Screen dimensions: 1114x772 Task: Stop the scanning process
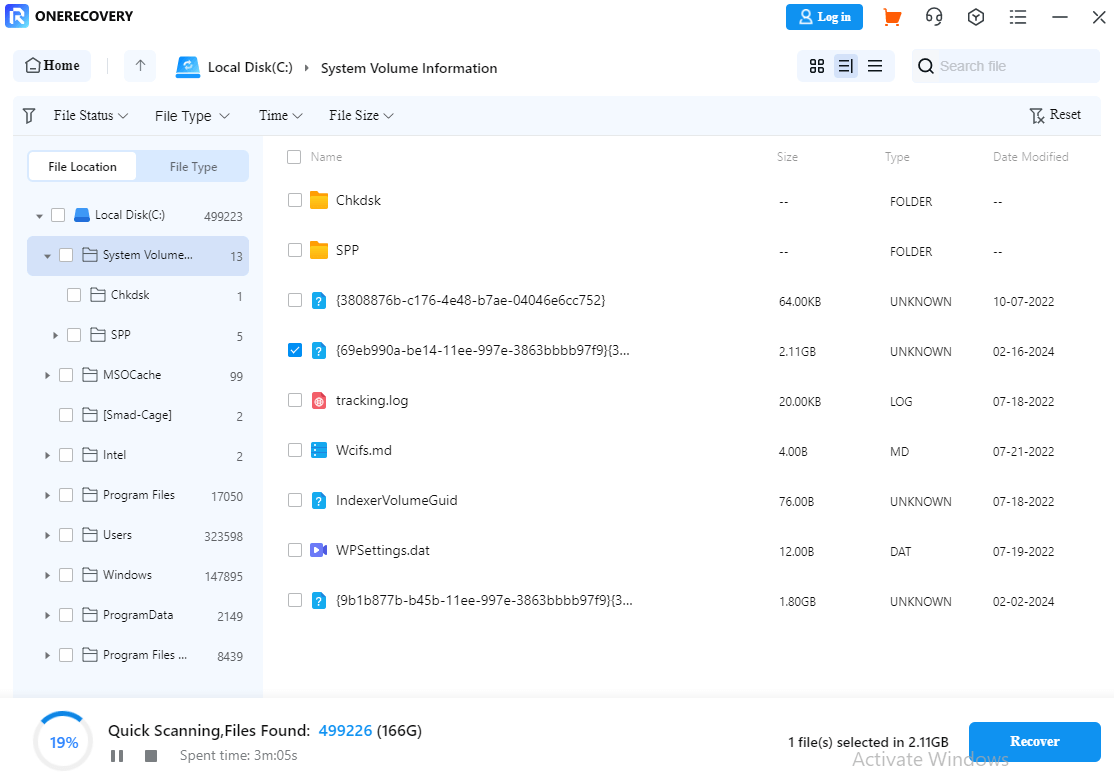pos(151,756)
